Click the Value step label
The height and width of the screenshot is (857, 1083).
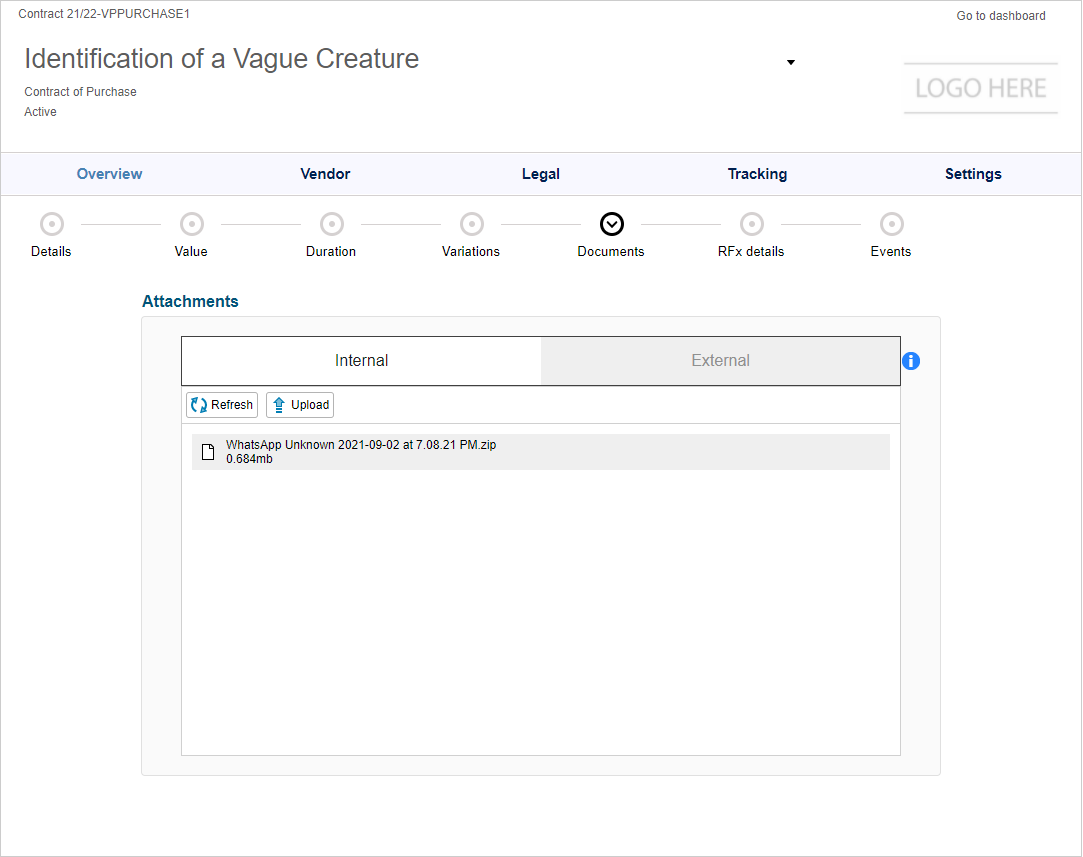(191, 251)
